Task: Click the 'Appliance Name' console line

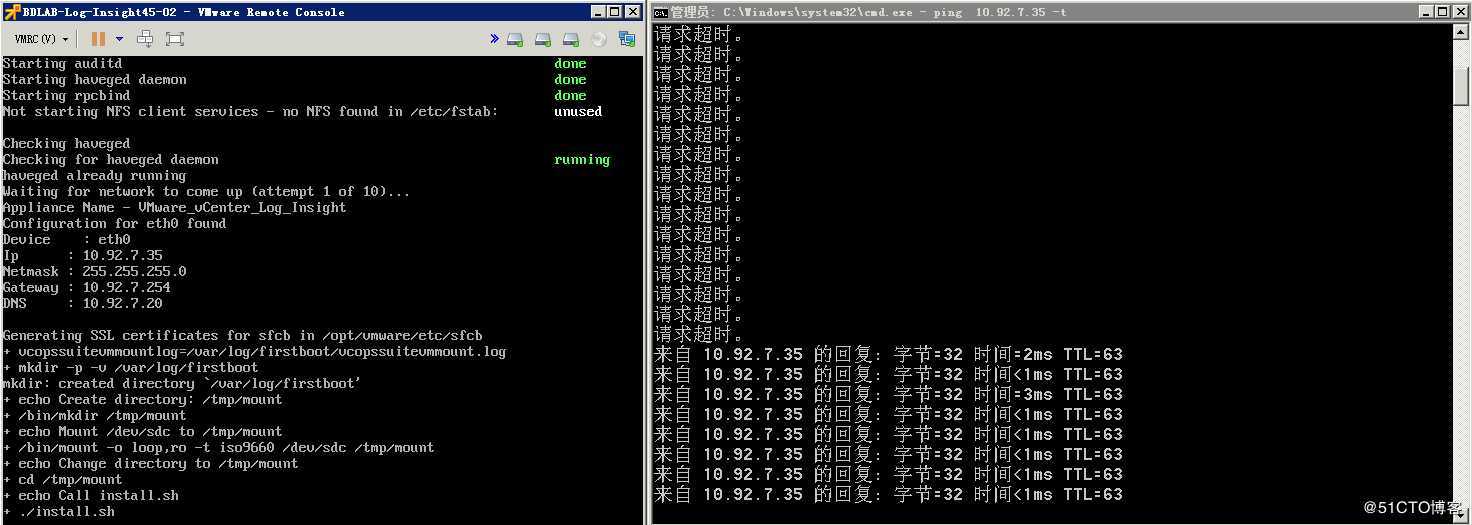Action: (174, 207)
